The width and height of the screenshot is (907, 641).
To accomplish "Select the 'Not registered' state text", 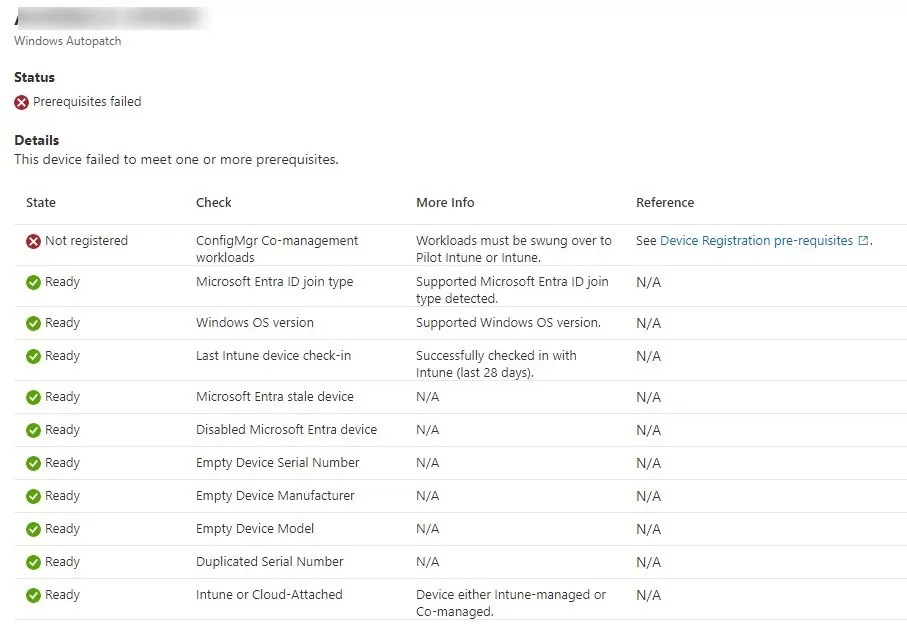I will (x=86, y=241).
